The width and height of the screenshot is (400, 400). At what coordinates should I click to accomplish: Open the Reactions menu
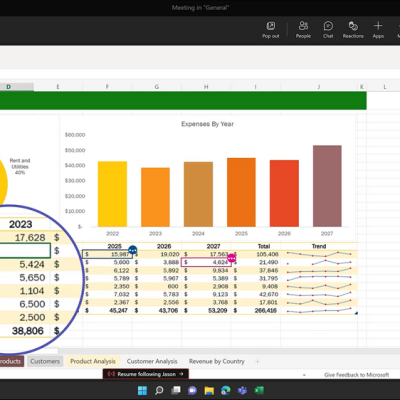[353, 30]
